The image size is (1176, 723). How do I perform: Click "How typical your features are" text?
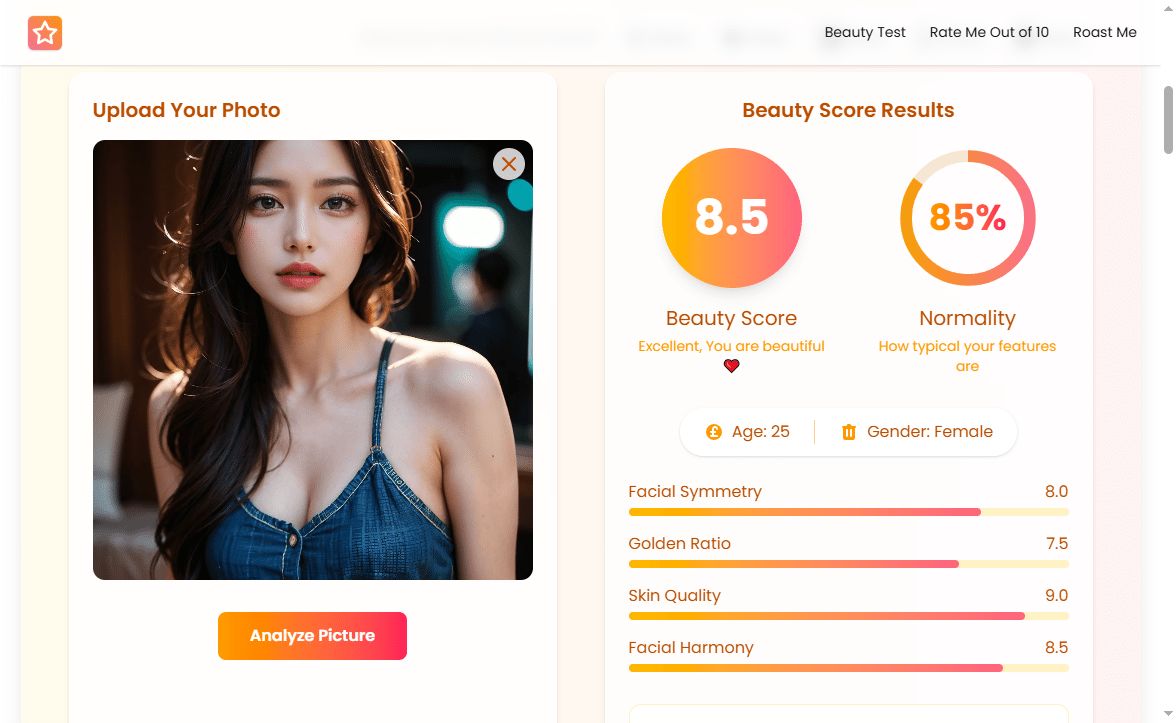[968, 356]
